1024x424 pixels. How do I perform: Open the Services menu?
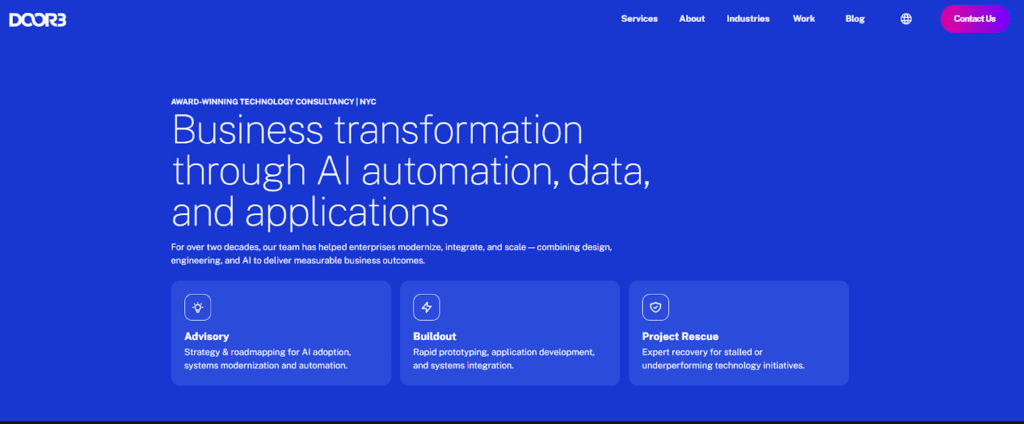[639, 19]
